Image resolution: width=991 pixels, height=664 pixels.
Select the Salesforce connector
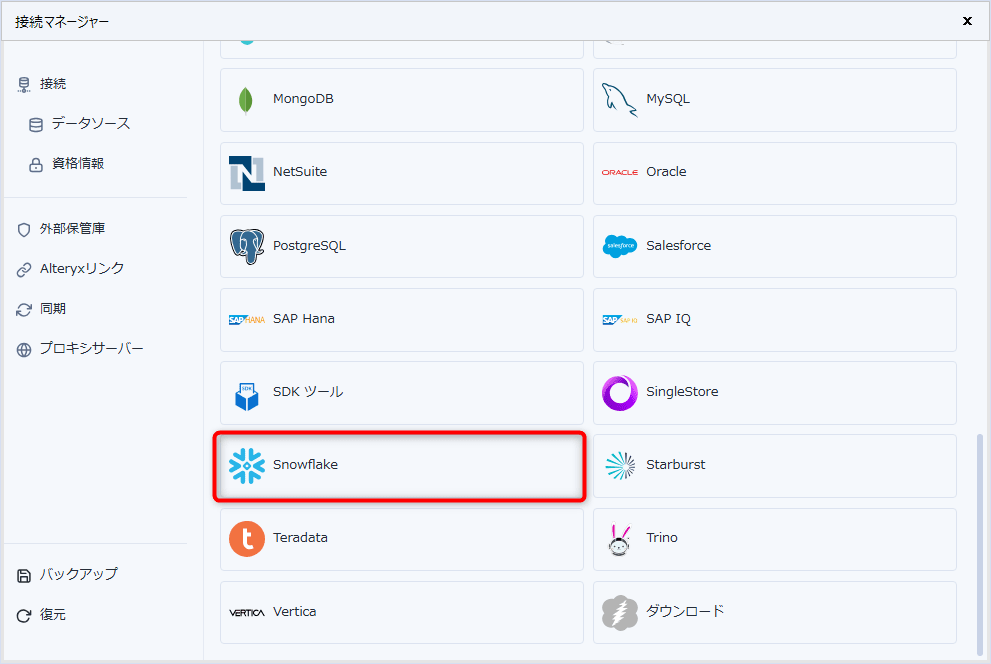coord(775,246)
